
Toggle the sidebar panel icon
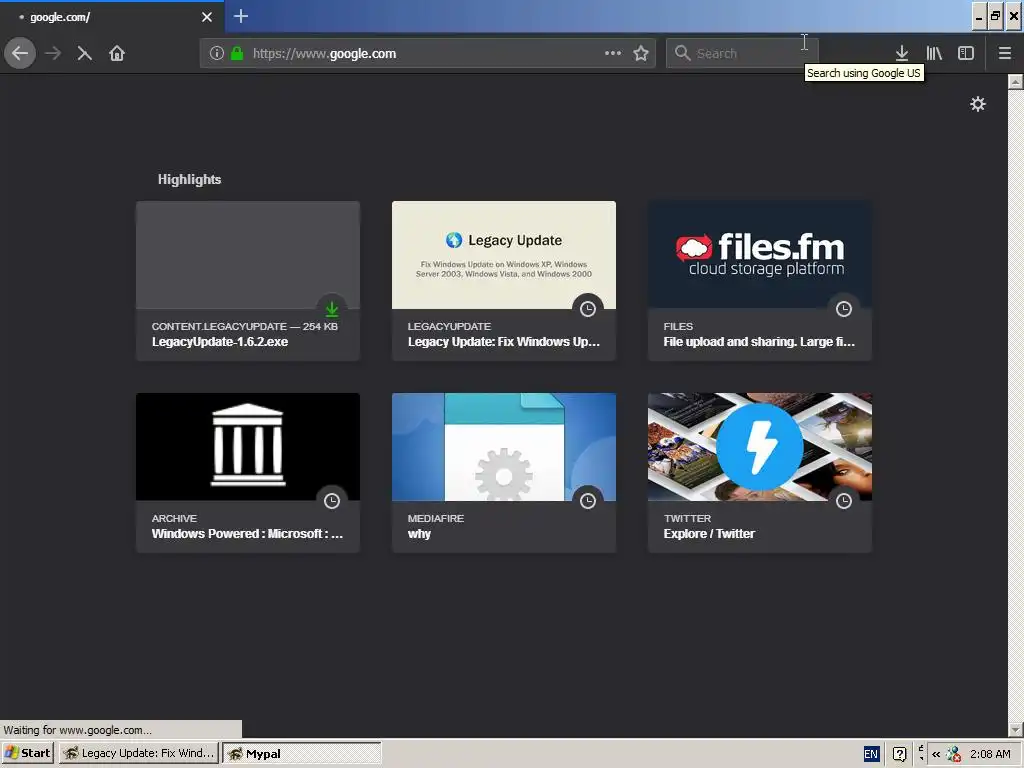(966, 53)
